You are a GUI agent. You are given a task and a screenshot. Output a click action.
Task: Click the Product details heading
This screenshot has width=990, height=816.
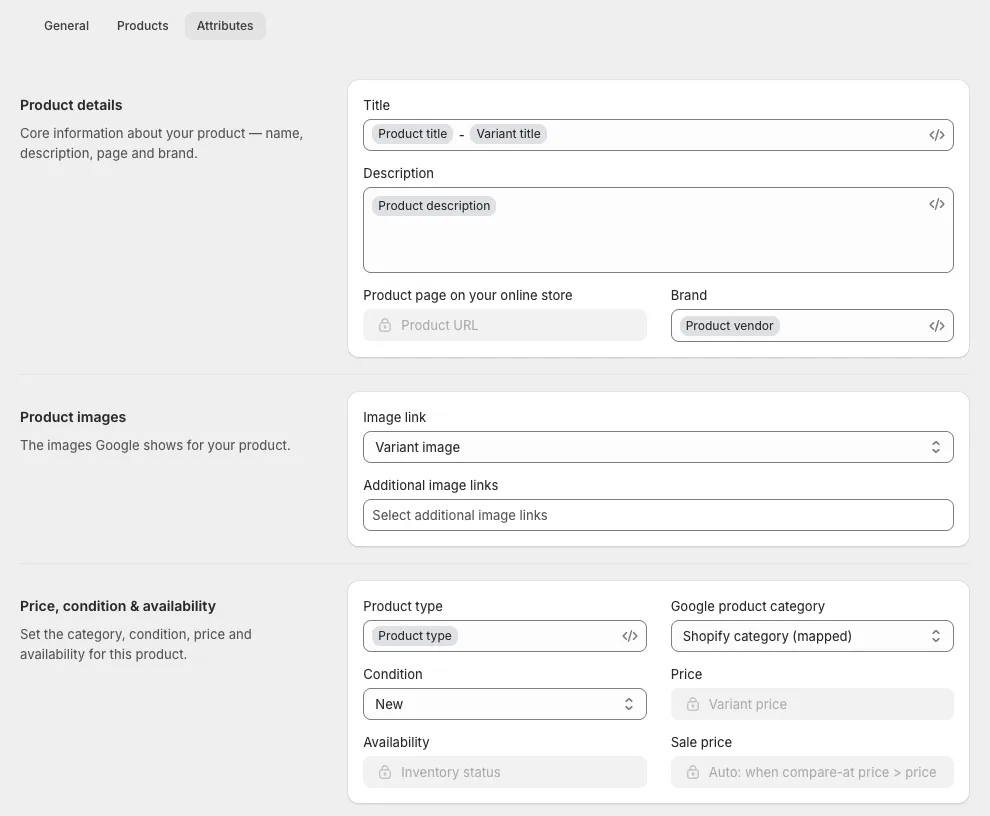(x=71, y=105)
